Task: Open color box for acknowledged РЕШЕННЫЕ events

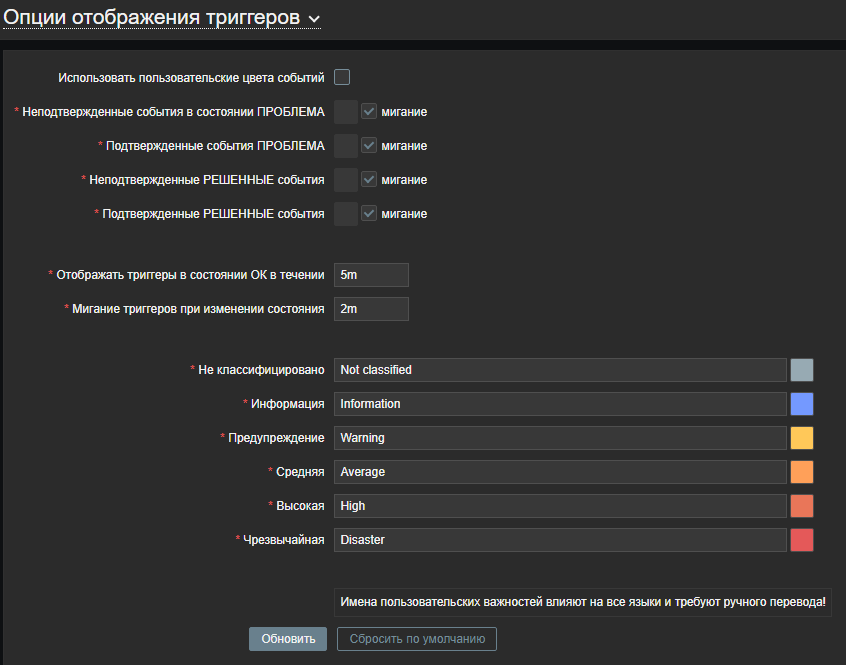Action: (346, 214)
